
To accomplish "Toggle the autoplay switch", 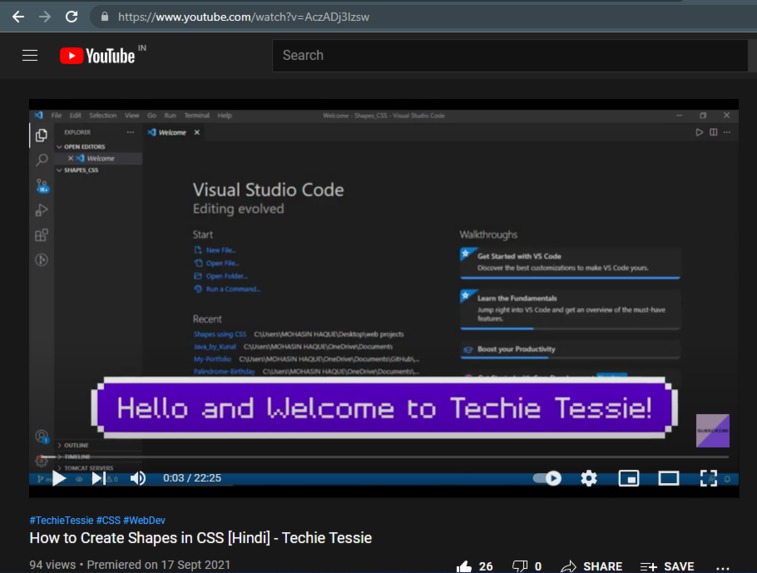I will tap(547, 478).
